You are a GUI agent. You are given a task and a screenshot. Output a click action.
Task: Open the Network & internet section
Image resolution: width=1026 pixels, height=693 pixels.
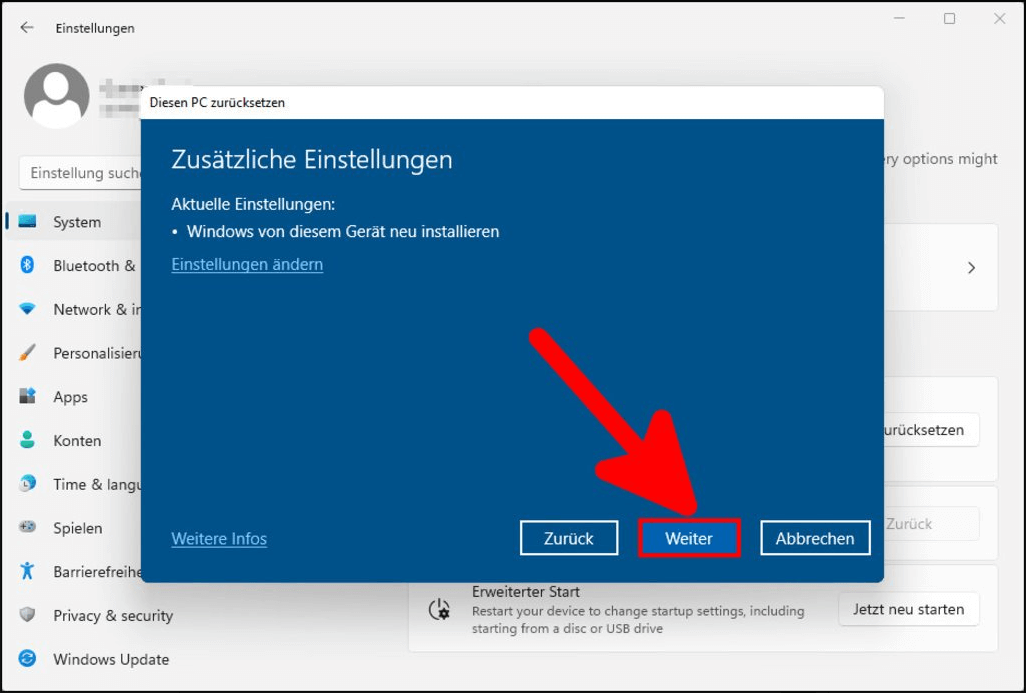[29, 309]
